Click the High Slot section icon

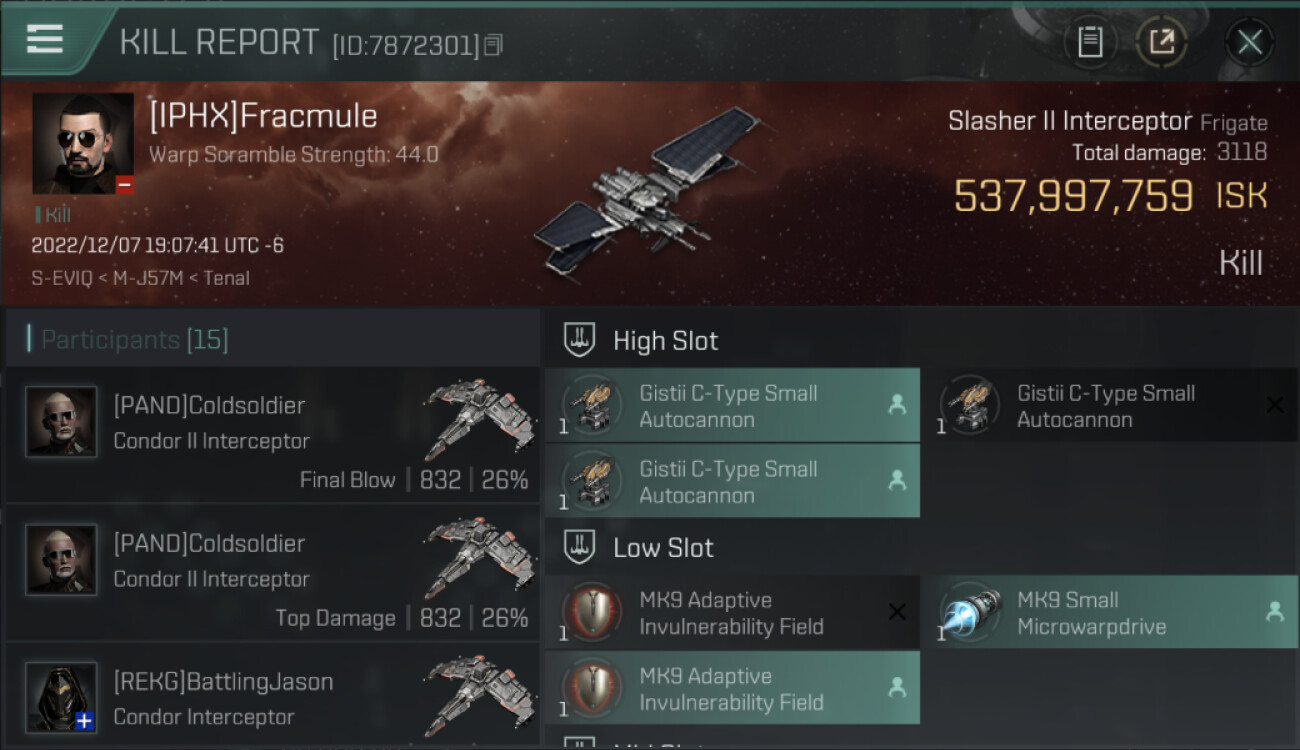click(580, 340)
